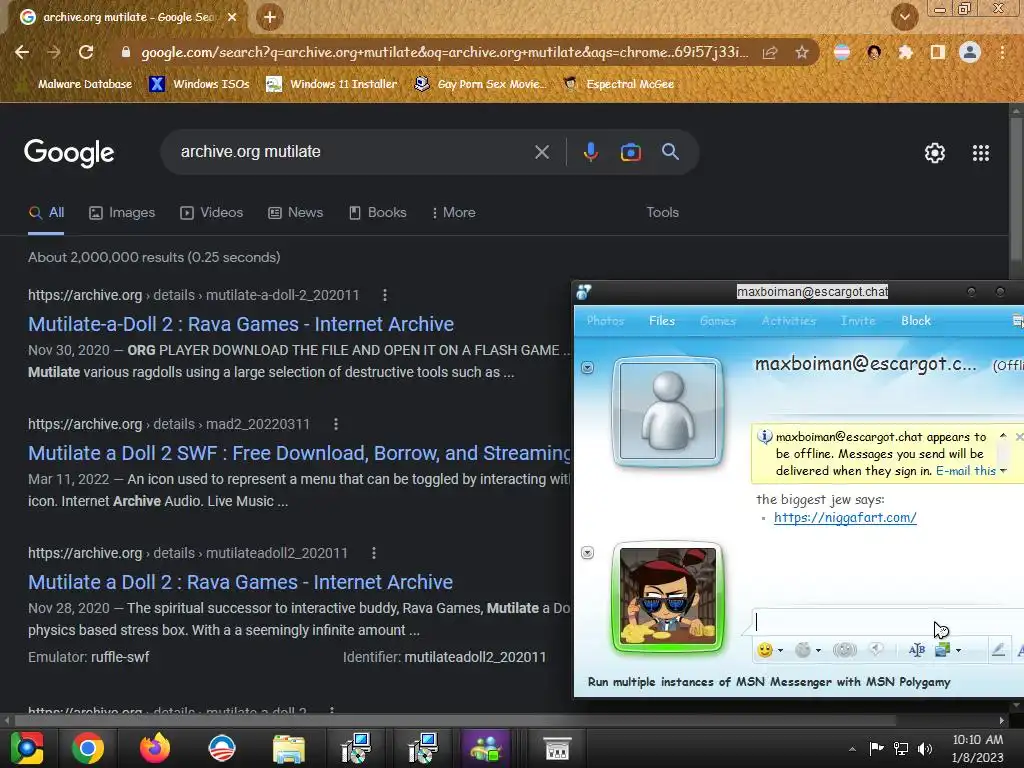Open options for mad2_20220311 result
1024x768 pixels.
pyautogui.click(x=336, y=424)
